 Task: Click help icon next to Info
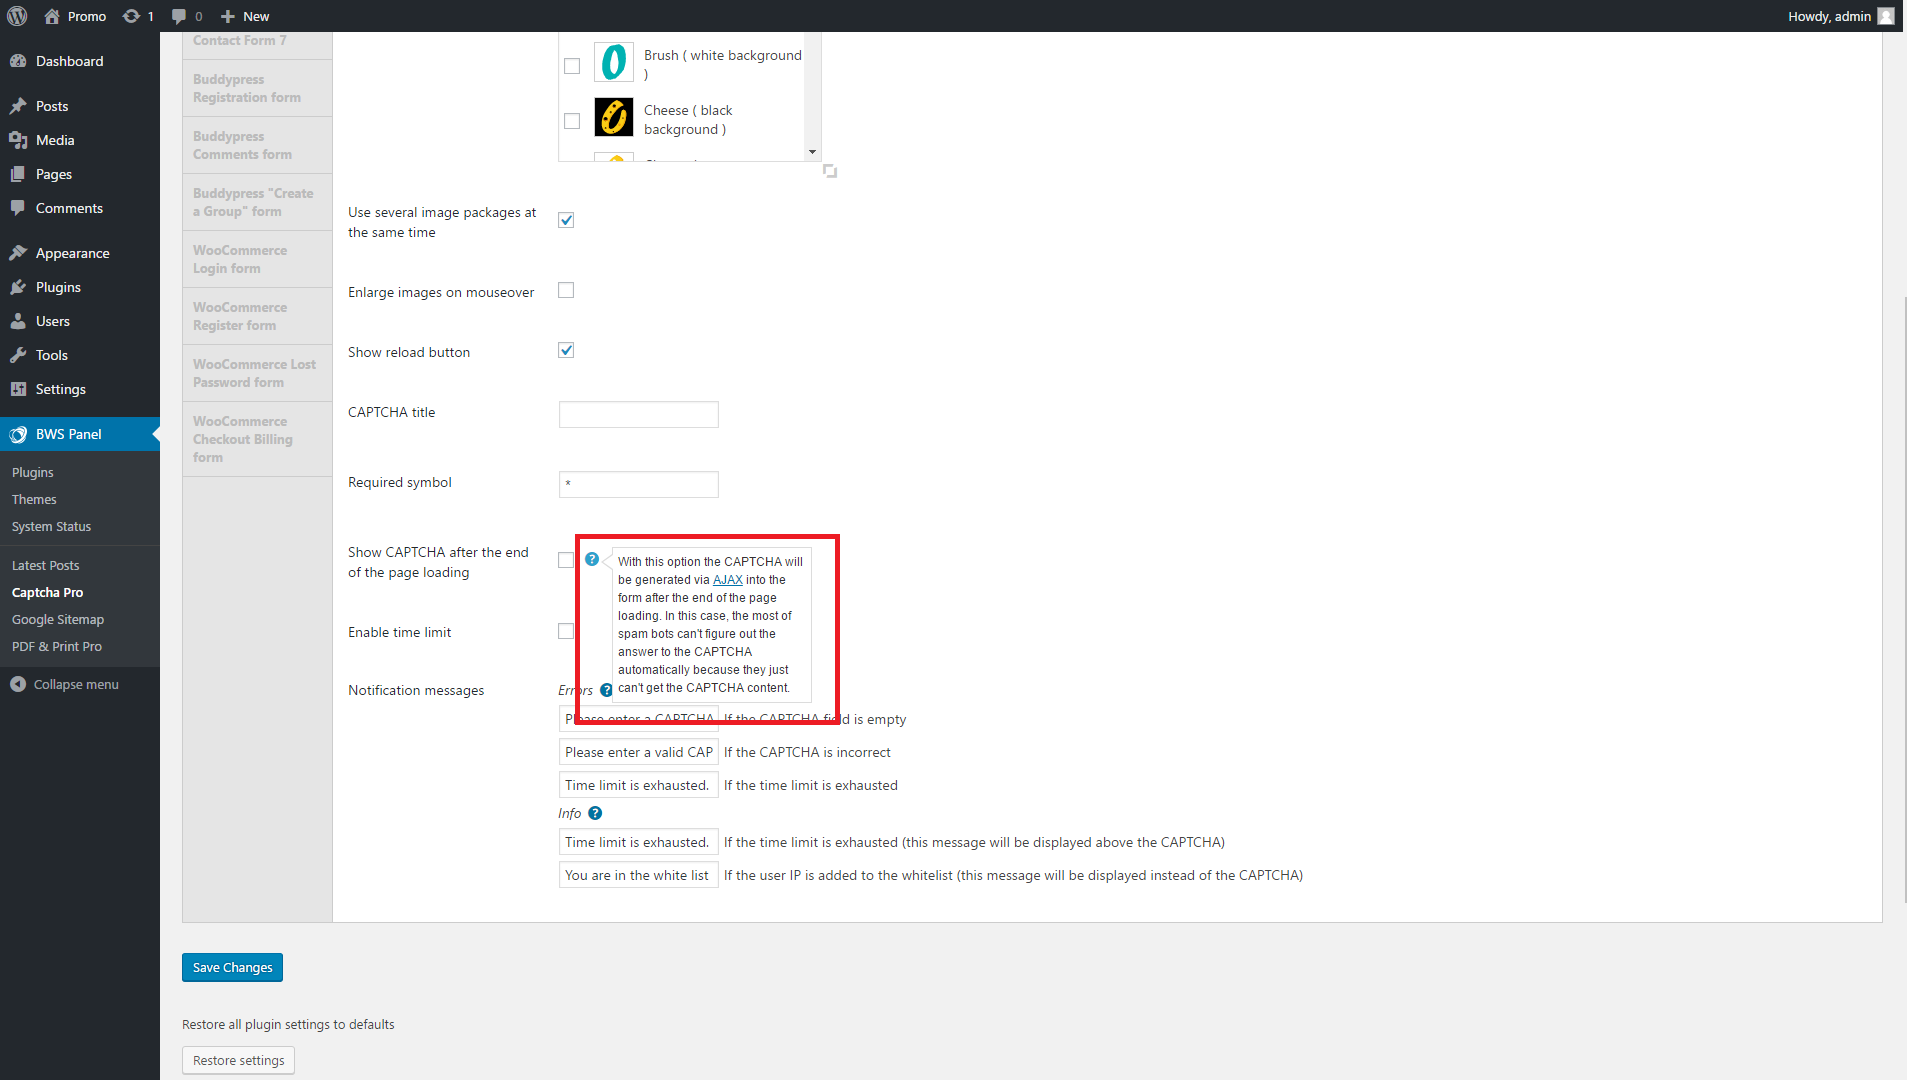[595, 813]
